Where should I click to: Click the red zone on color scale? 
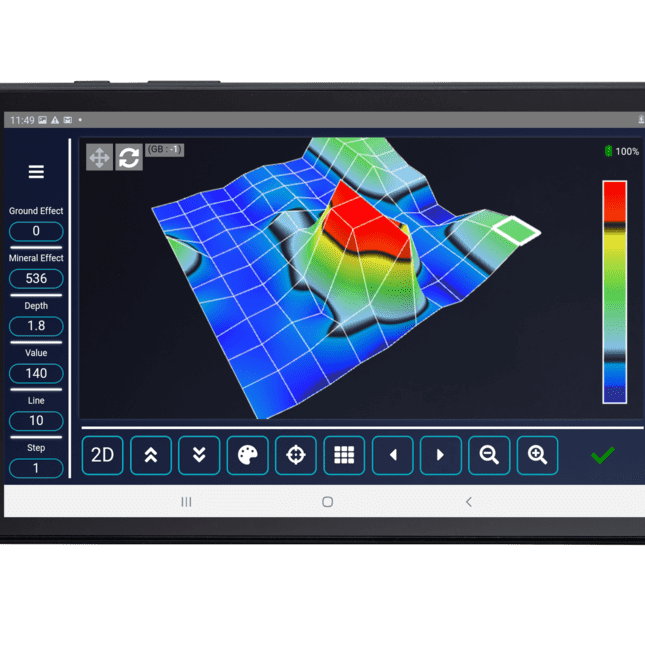pyautogui.click(x=614, y=198)
